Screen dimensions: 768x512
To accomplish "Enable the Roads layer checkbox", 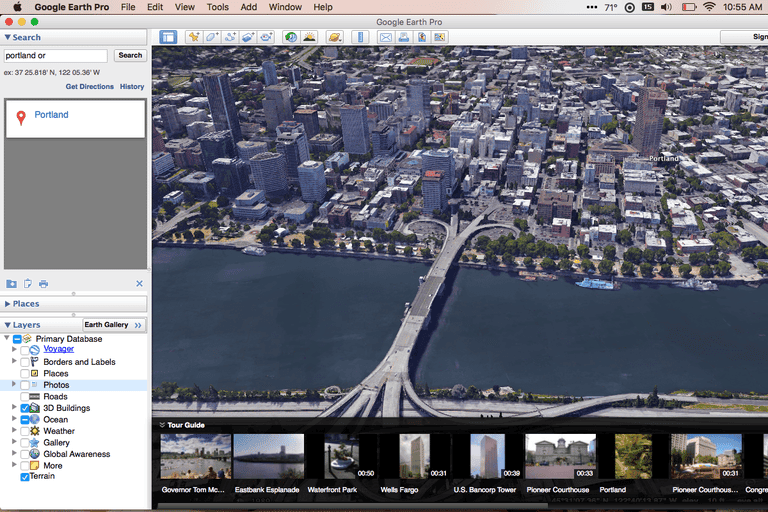I will [24, 396].
